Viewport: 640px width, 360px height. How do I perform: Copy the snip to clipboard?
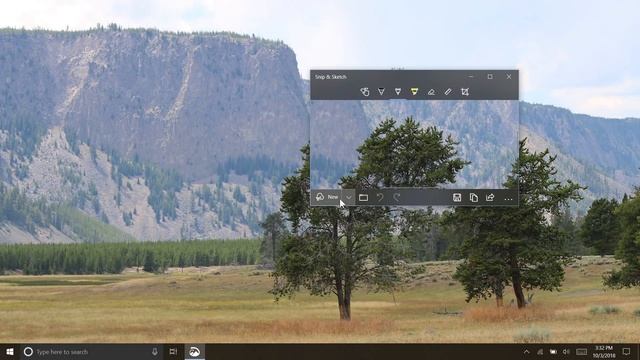[473, 198]
